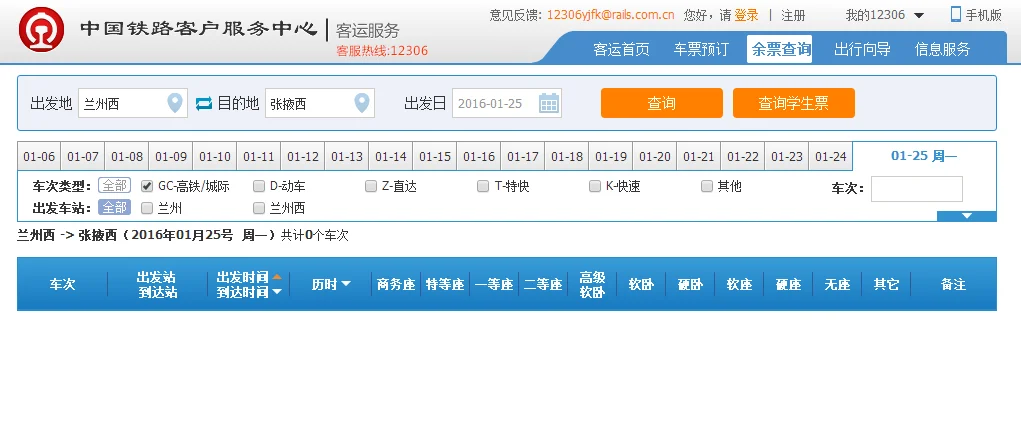
Task: Click the 登录 login link
Action: click(746, 15)
